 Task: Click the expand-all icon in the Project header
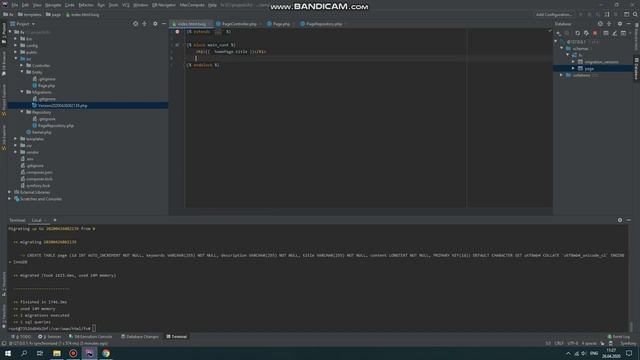coord(144,24)
